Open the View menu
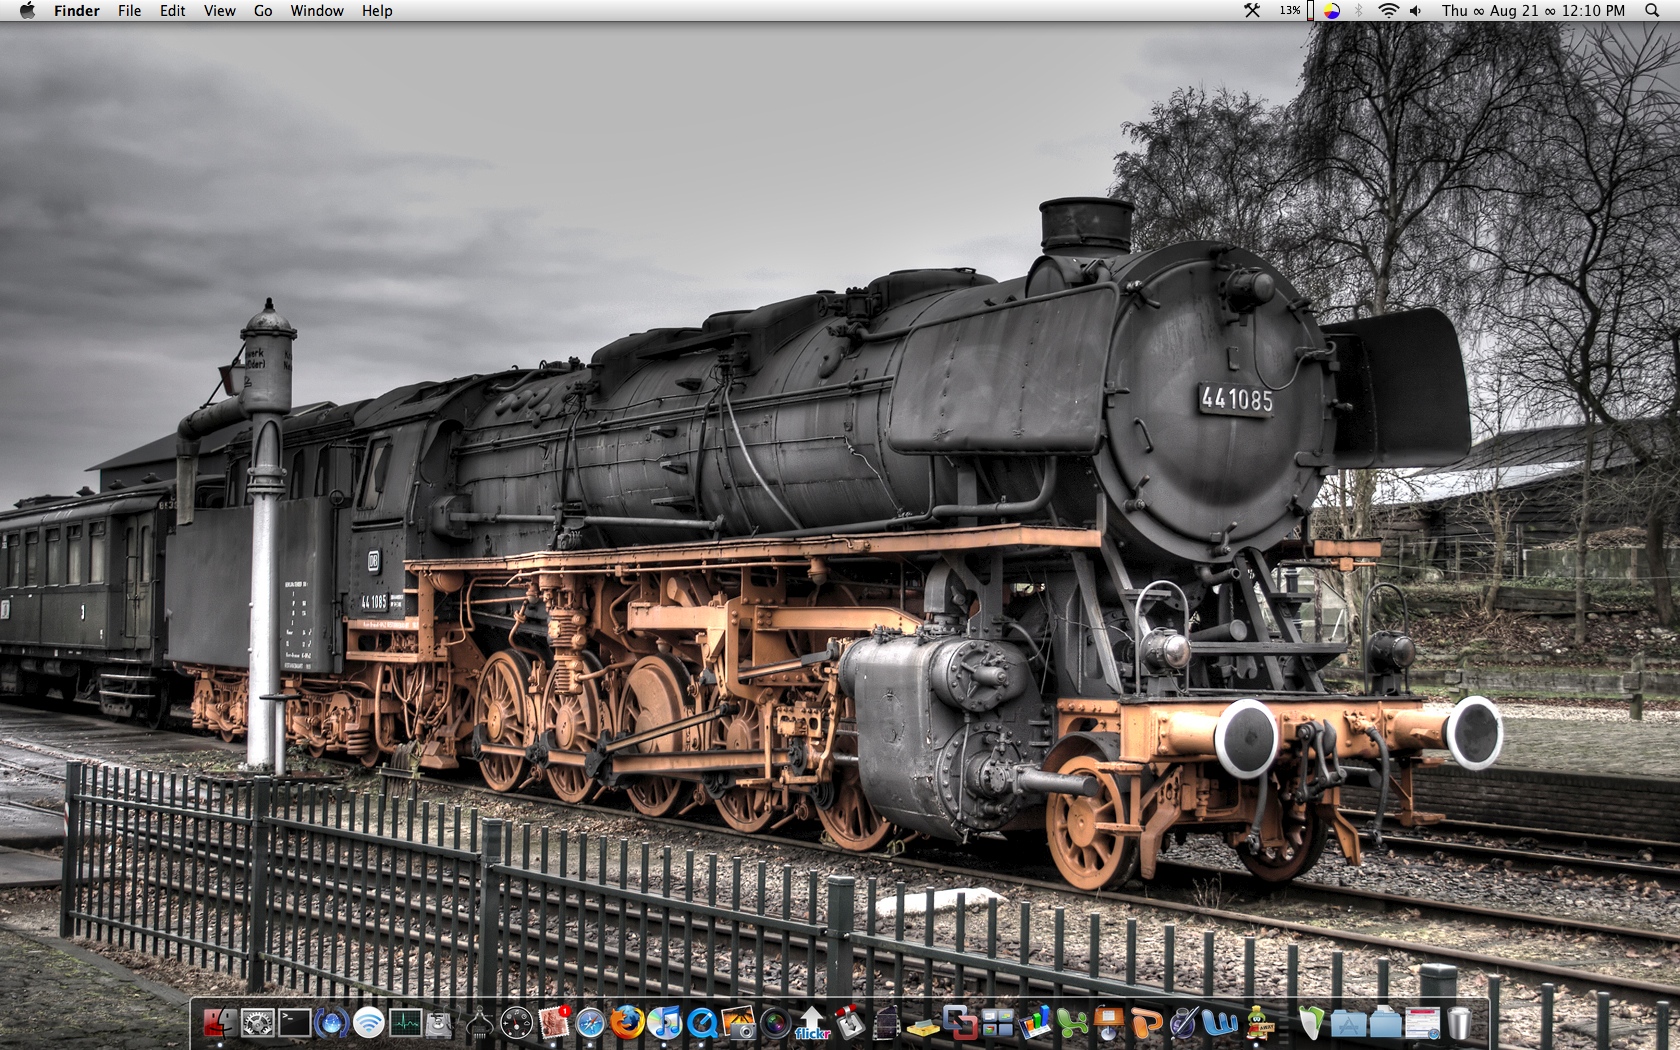This screenshot has width=1680, height=1050. click(x=220, y=11)
